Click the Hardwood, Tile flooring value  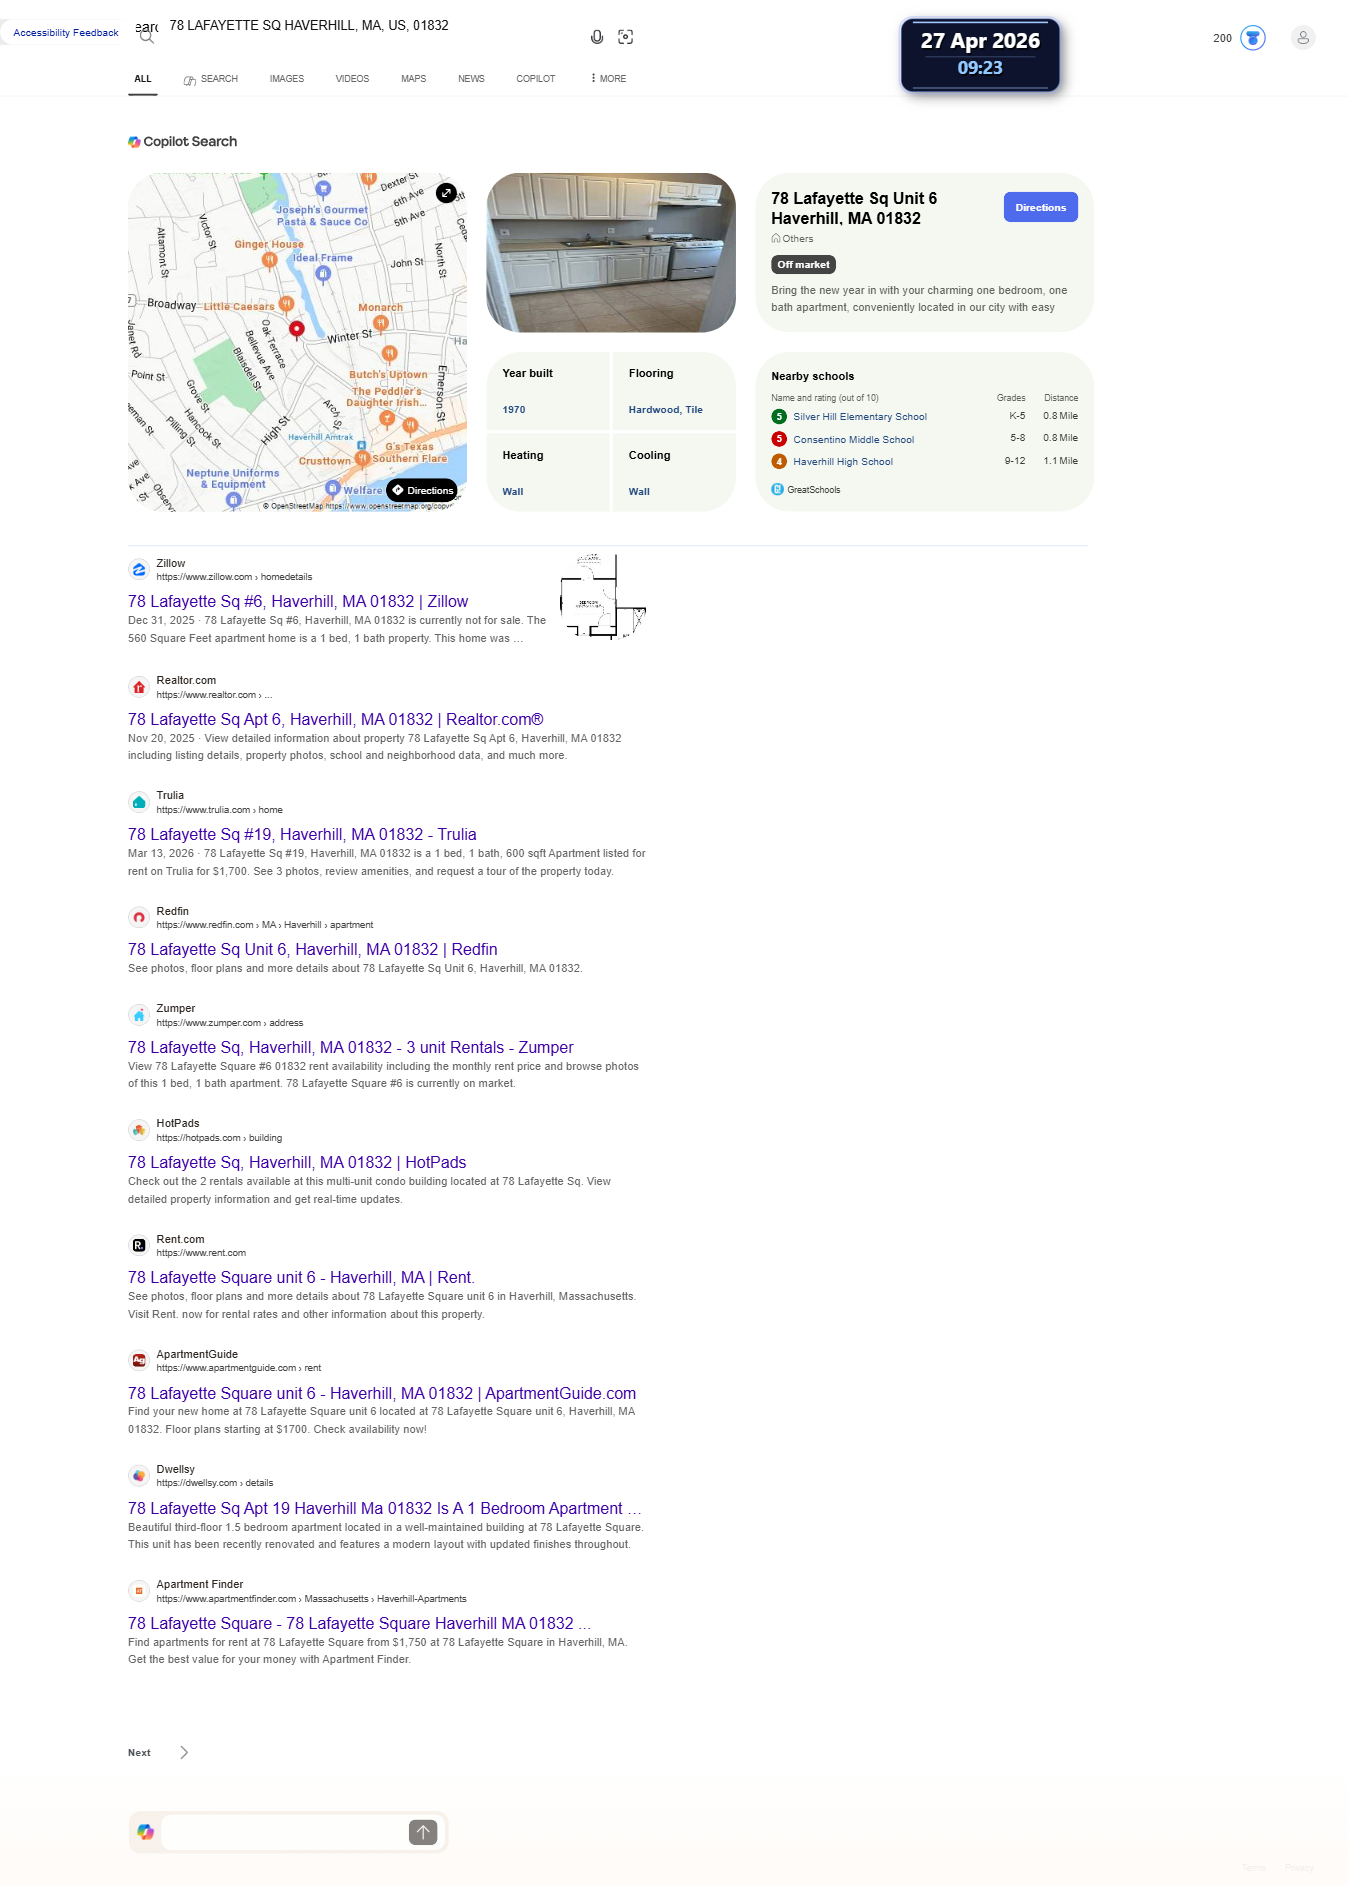pyautogui.click(x=666, y=410)
